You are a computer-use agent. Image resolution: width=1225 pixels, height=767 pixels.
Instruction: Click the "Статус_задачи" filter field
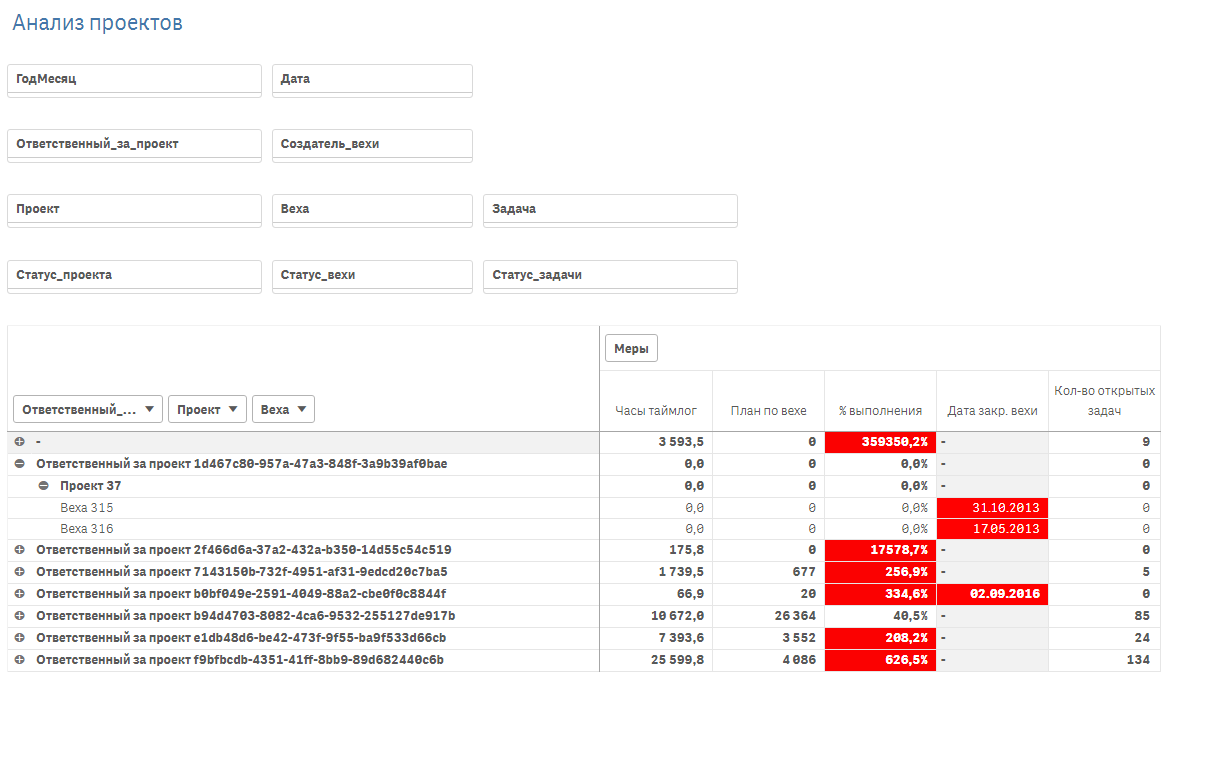(610, 276)
